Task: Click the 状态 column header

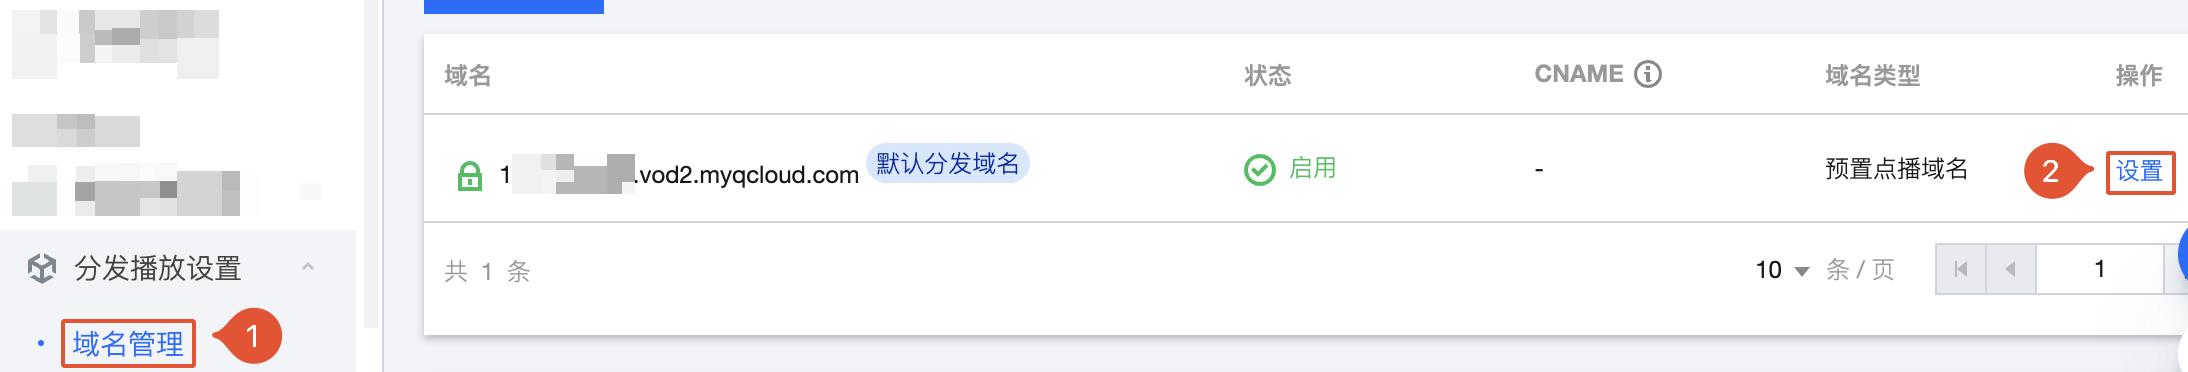Action: (1267, 76)
